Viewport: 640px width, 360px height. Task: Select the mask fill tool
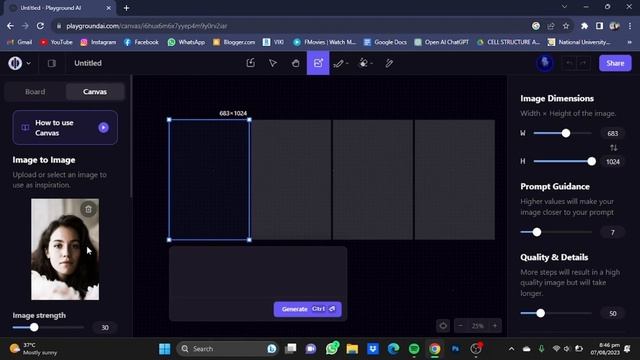click(363, 63)
